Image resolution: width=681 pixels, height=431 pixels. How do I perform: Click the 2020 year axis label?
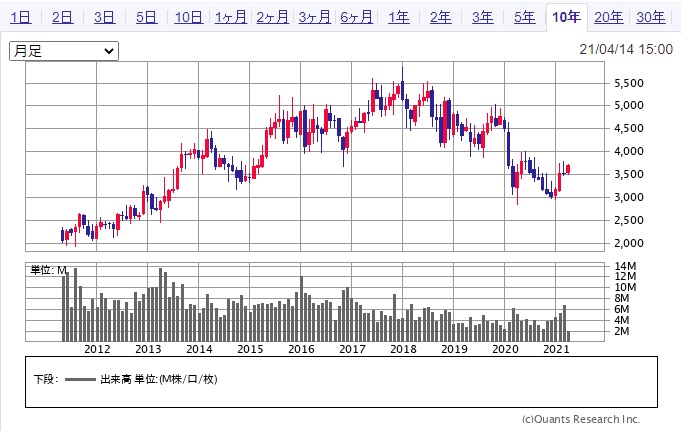[506, 349]
